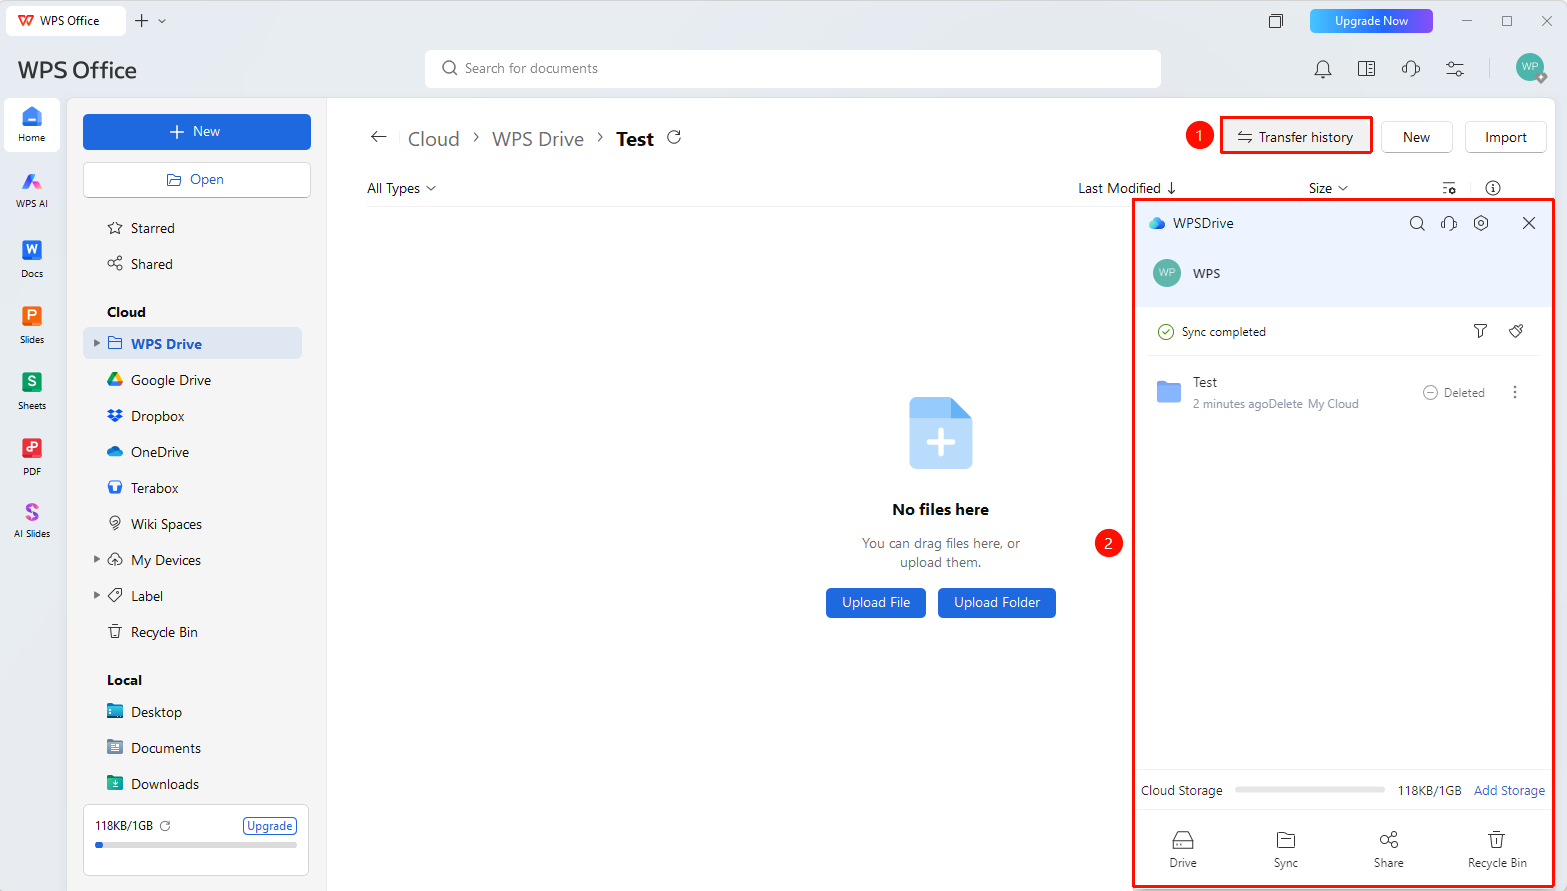Open the All Types filter dropdown
This screenshot has width=1567, height=891.
pos(401,188)
